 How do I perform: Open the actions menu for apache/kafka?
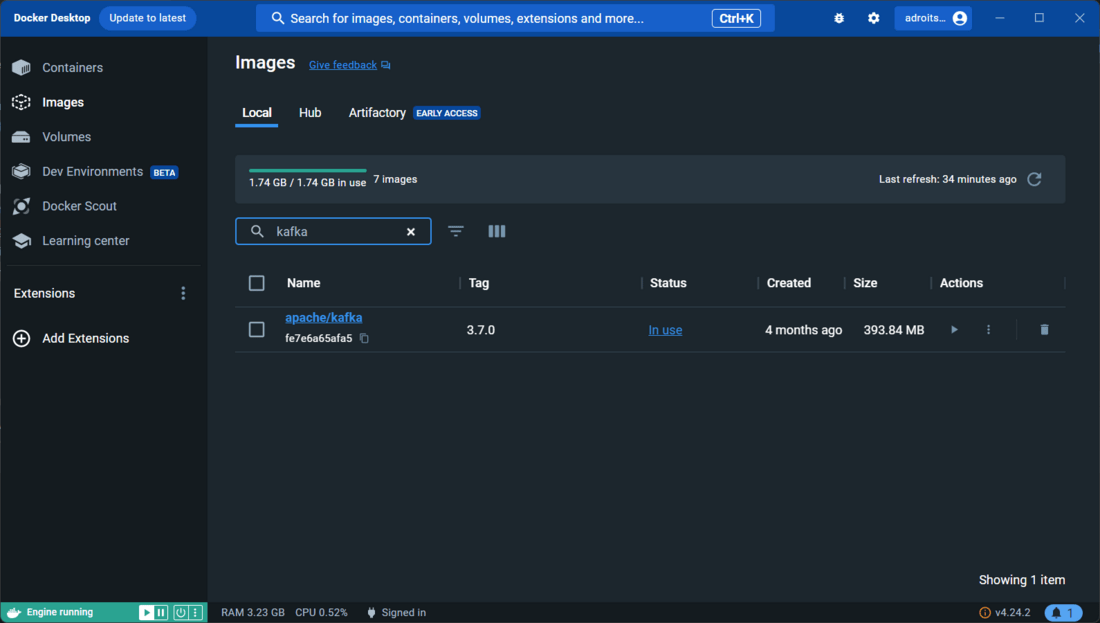click(x=988, y=329)
